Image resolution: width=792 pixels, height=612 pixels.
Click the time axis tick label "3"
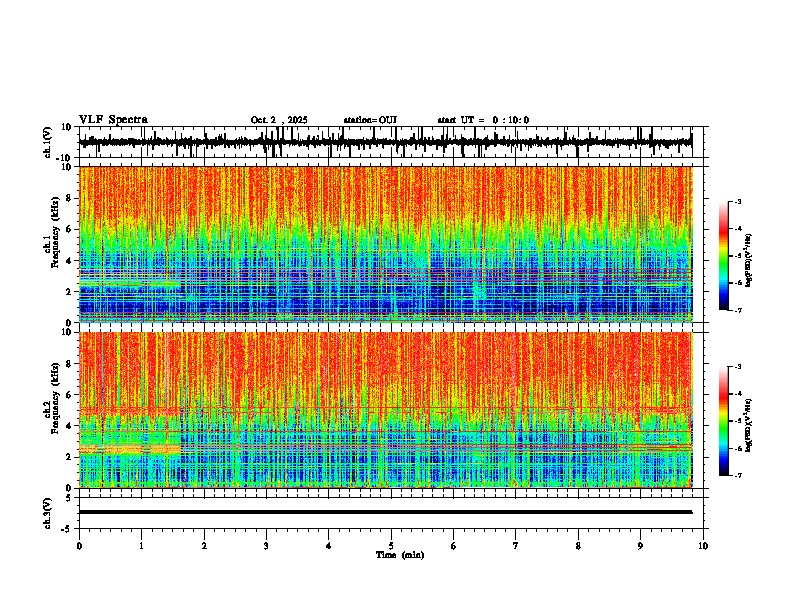coord(266,546)
